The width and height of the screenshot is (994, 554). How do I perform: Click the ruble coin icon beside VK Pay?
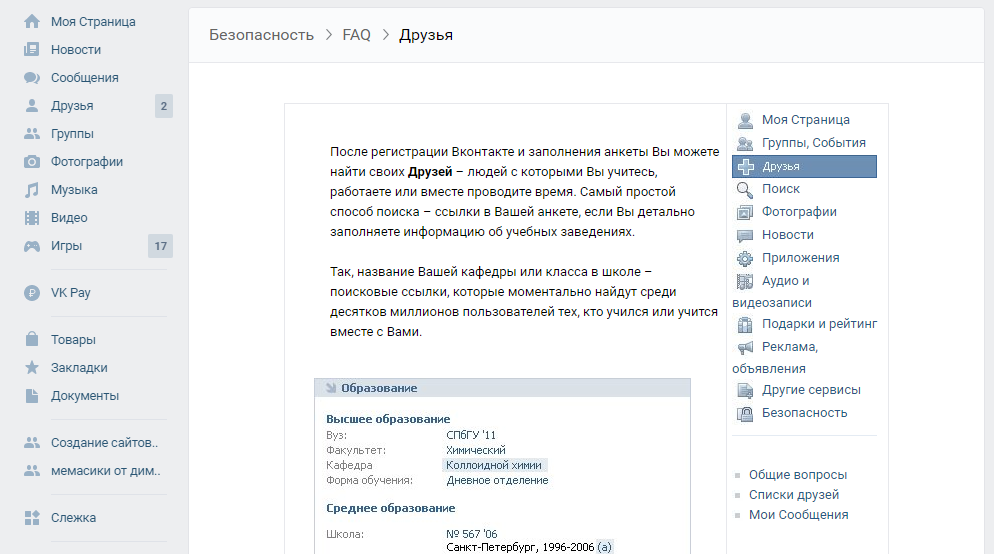(x=32, y=292)
